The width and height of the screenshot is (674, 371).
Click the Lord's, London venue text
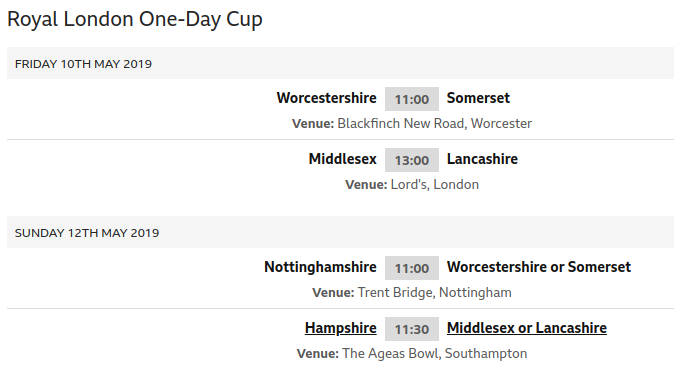435,185
